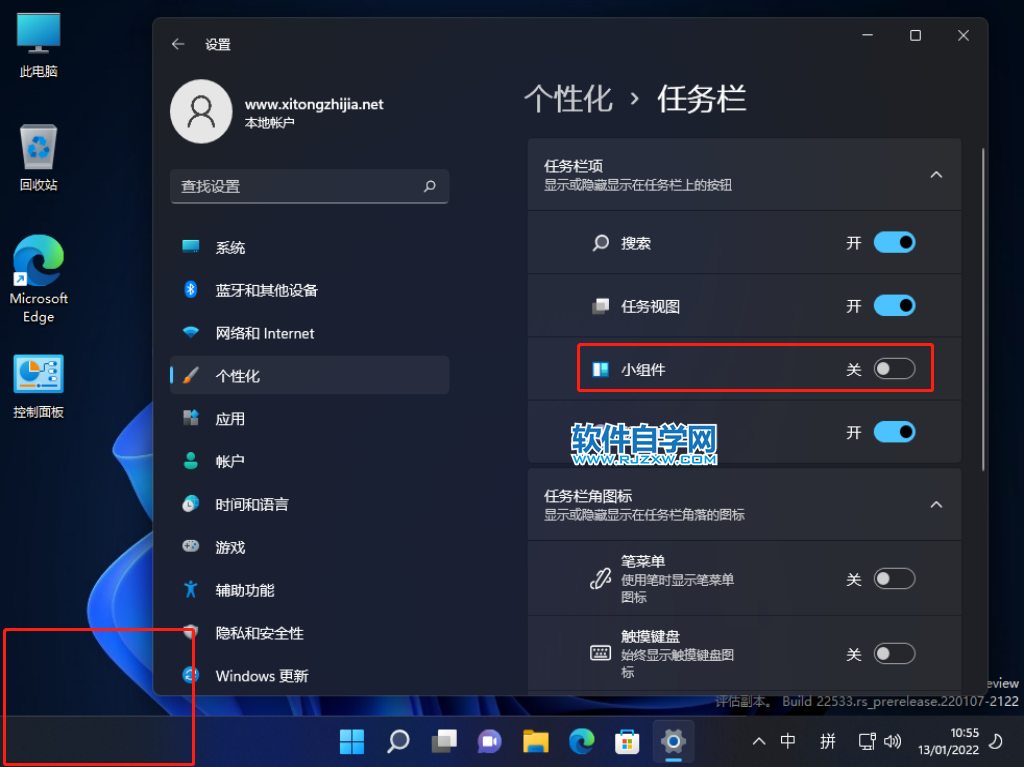Click the 个性化 breadcrumb link
Screen dimensions: 1024x767
tap(568, 99)
